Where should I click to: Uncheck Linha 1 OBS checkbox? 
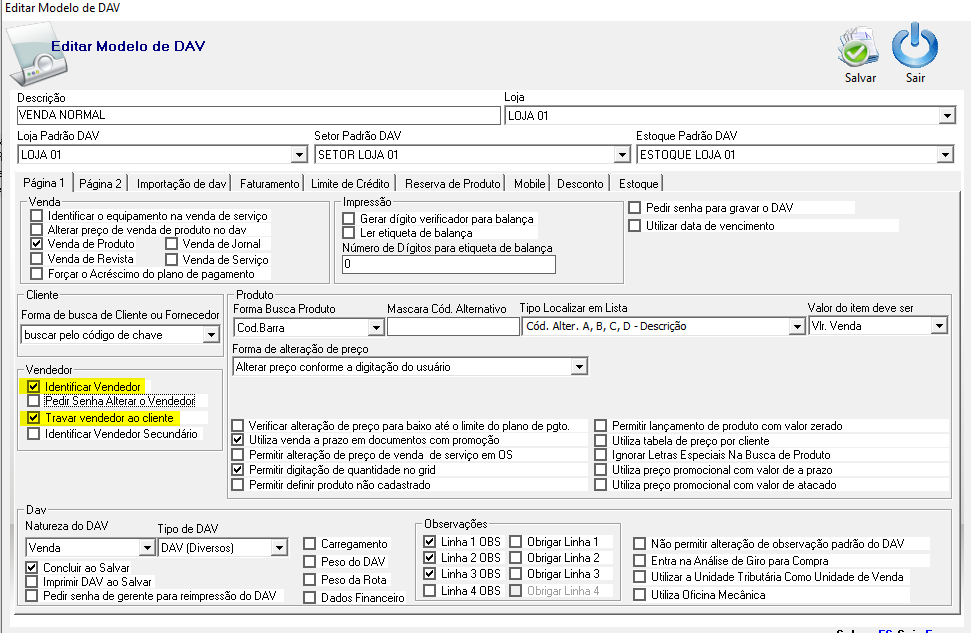coord(430,542)
